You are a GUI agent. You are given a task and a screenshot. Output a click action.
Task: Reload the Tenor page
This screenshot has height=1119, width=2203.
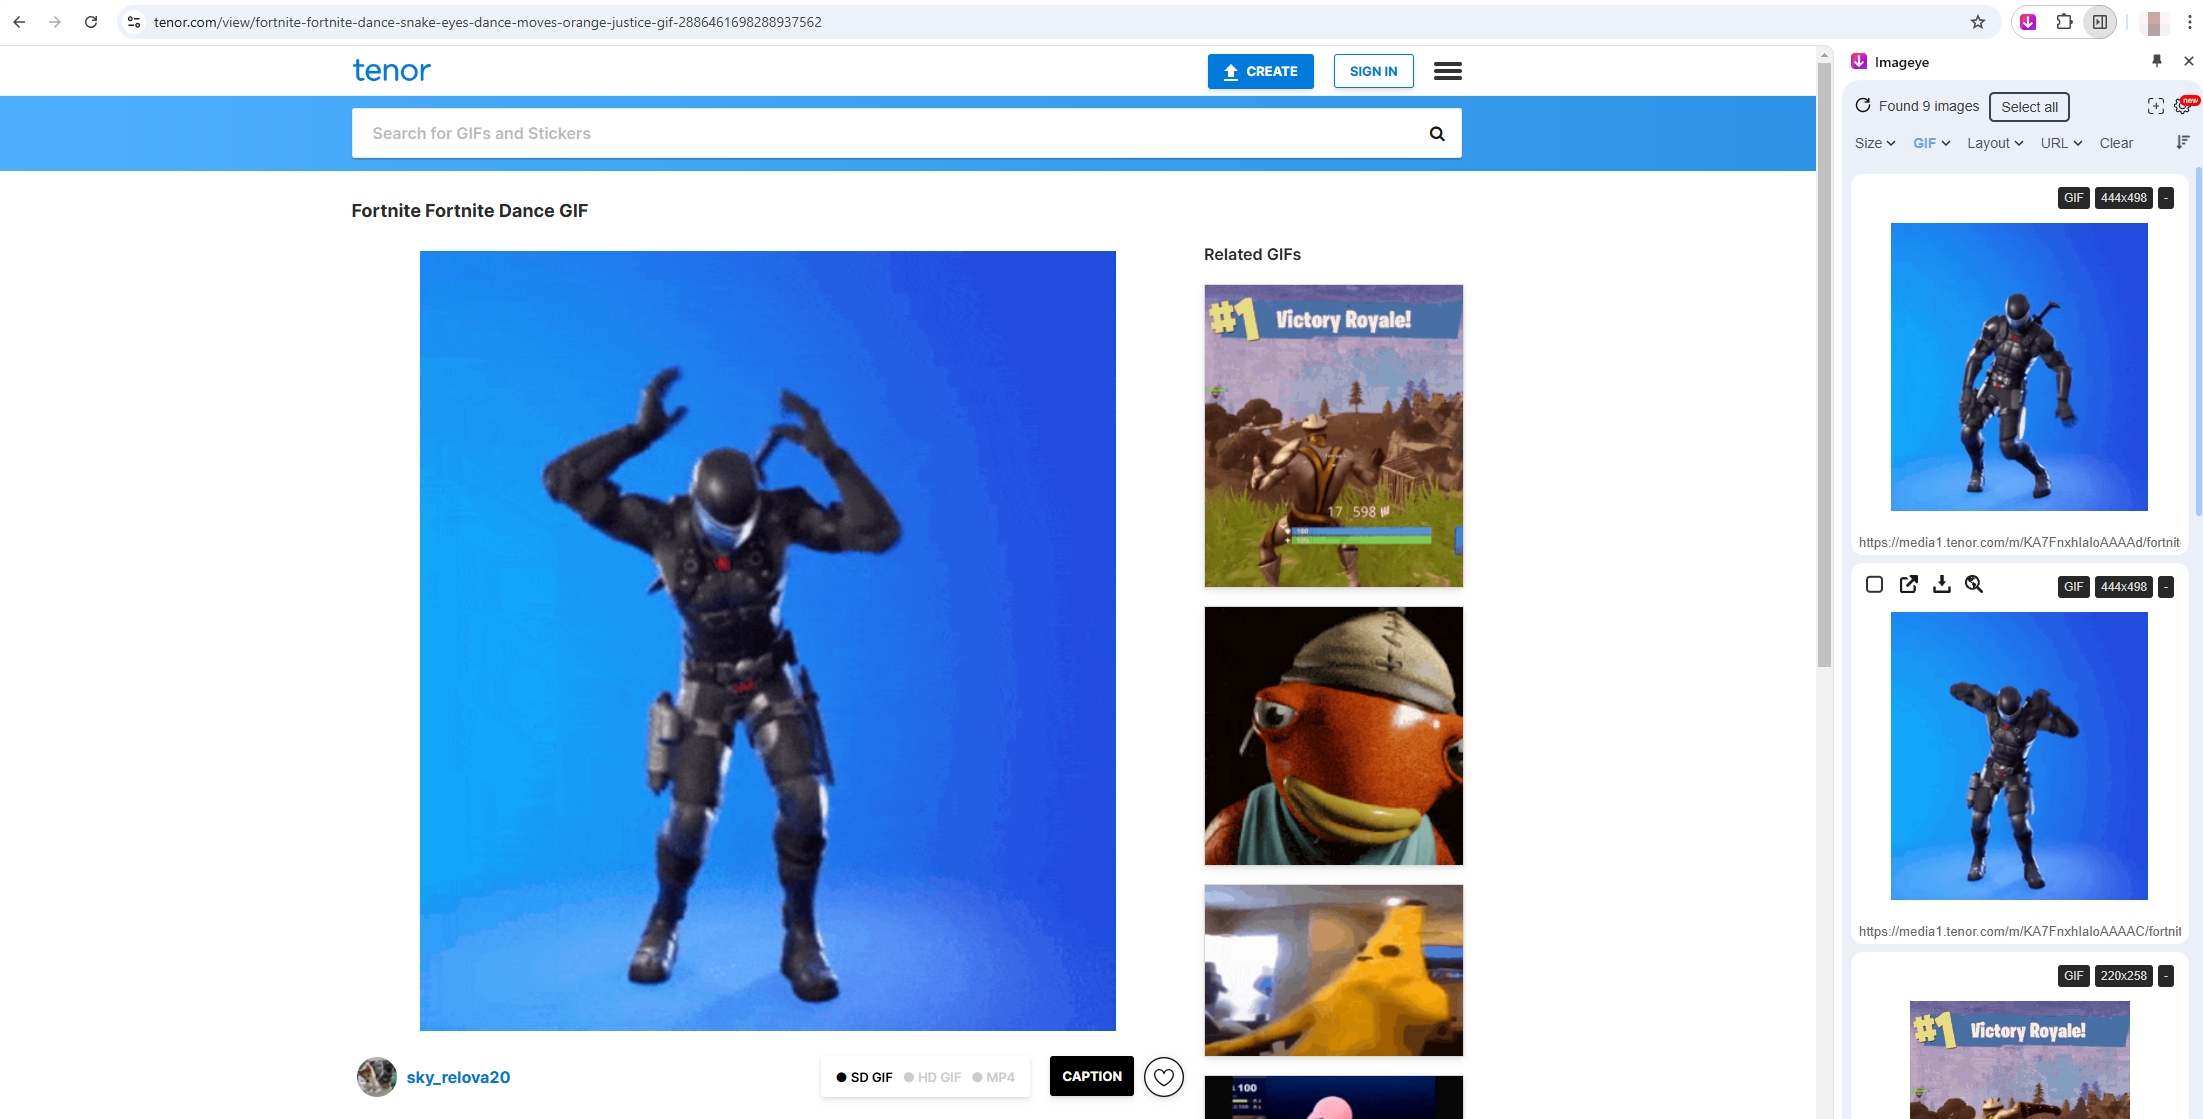[91, 22]
